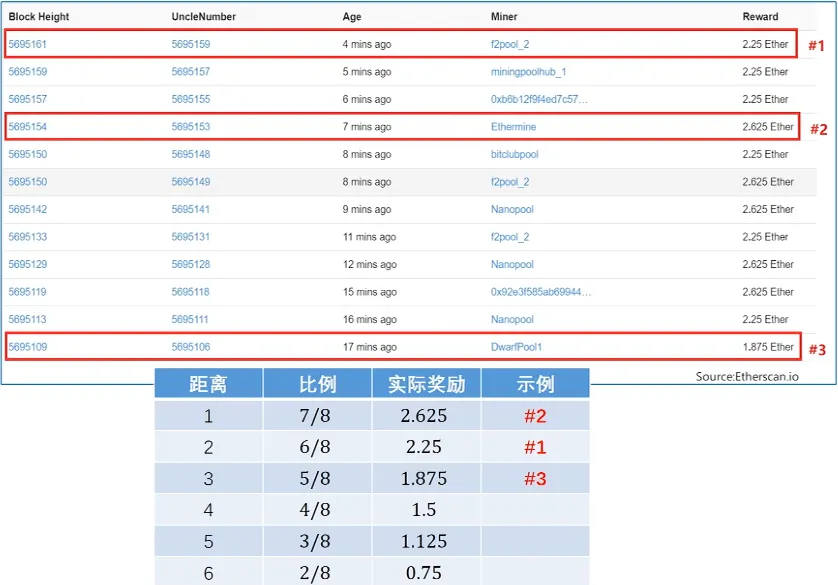Open miner miningpoolhub_1 link
Viewport: 838px width, 585px height.
(x=529, y=72)
